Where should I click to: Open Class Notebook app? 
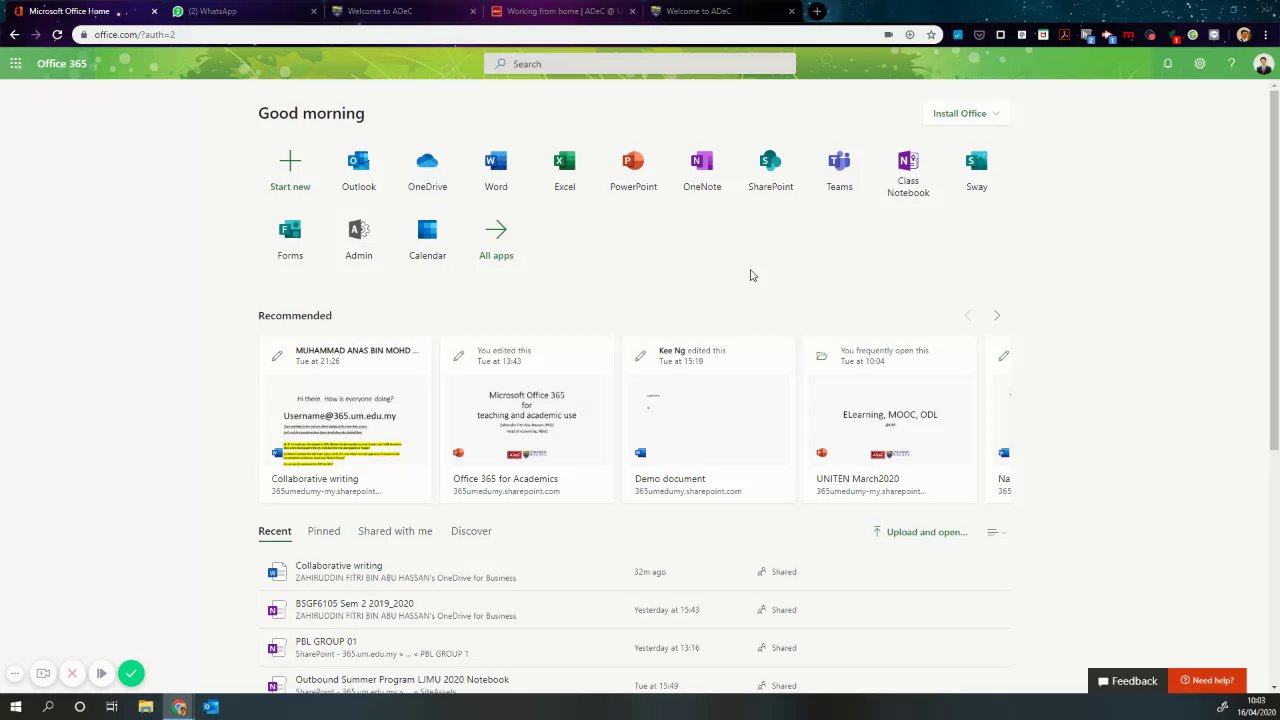pyautogui.click(x=908, y=173)
